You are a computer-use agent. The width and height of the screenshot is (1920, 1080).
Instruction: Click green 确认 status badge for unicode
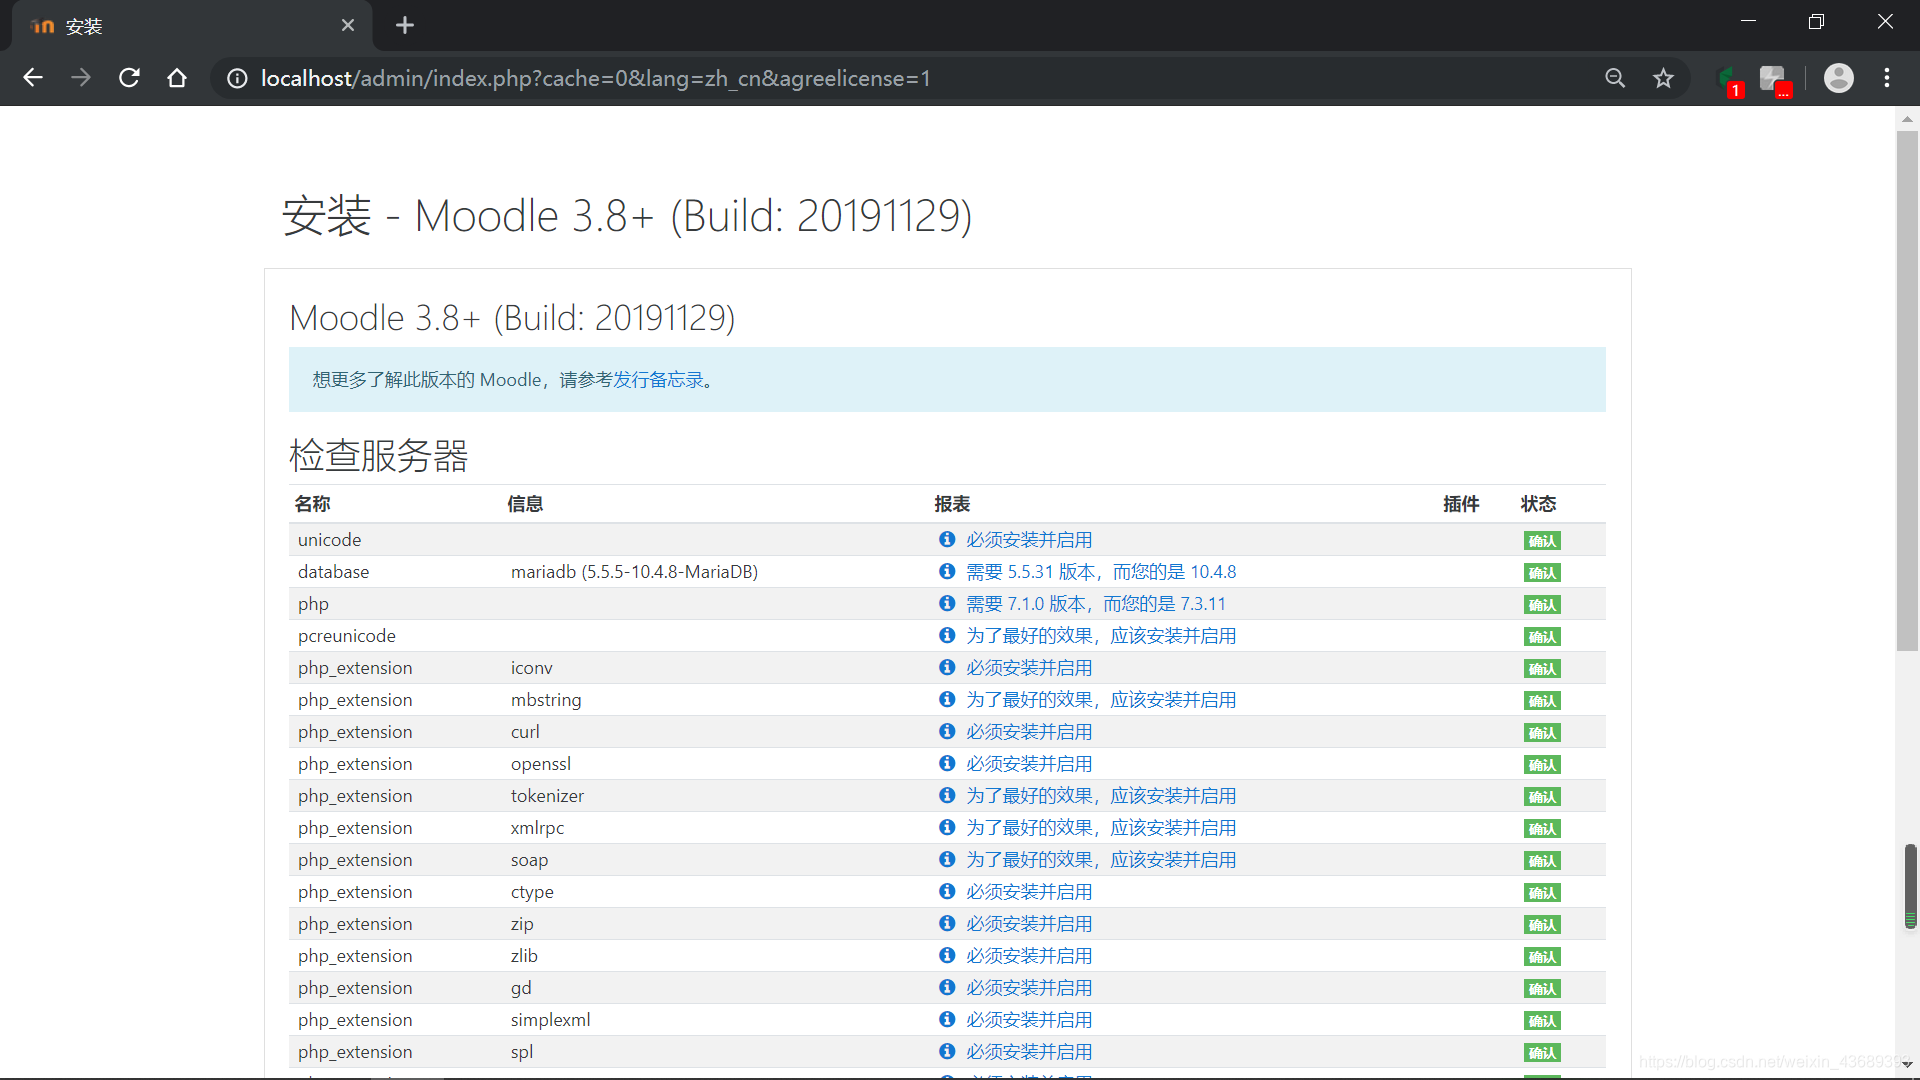click(1541, 541)
